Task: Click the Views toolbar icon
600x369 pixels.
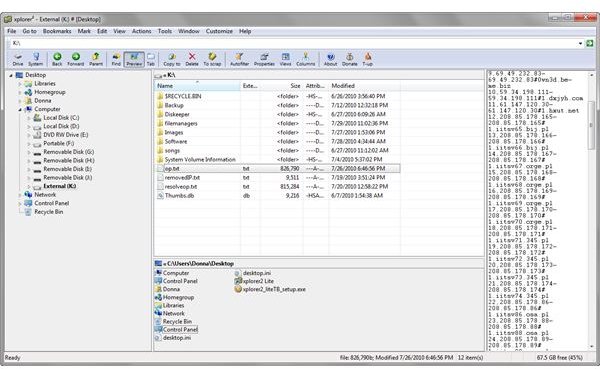Action: (285, 60)
